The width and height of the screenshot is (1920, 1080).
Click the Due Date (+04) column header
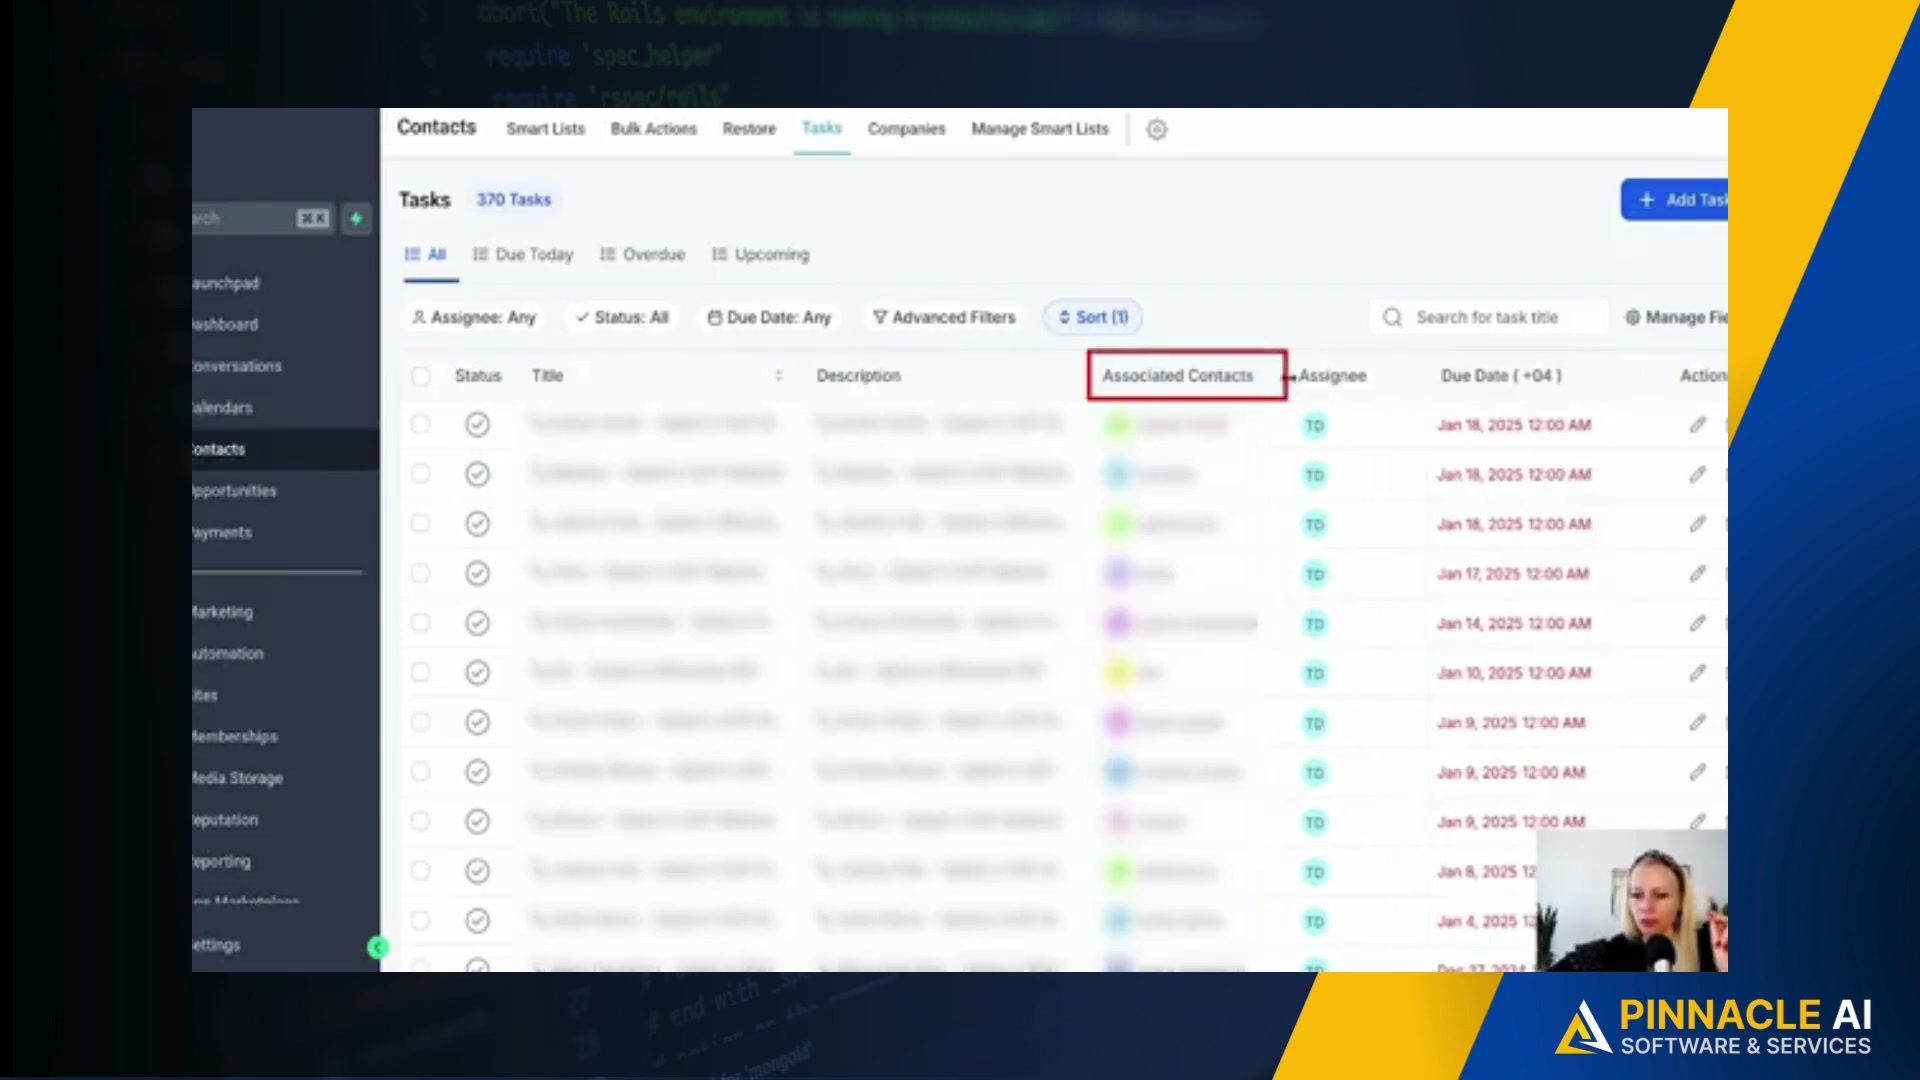point(1501,376)
